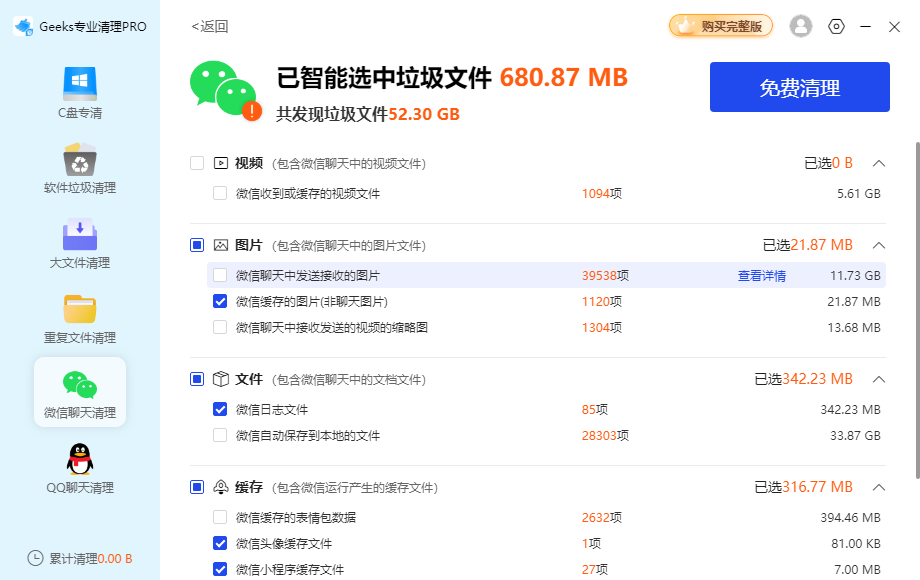Click the 缓存 cache category icon
The image size is (920, 580).
221,487
